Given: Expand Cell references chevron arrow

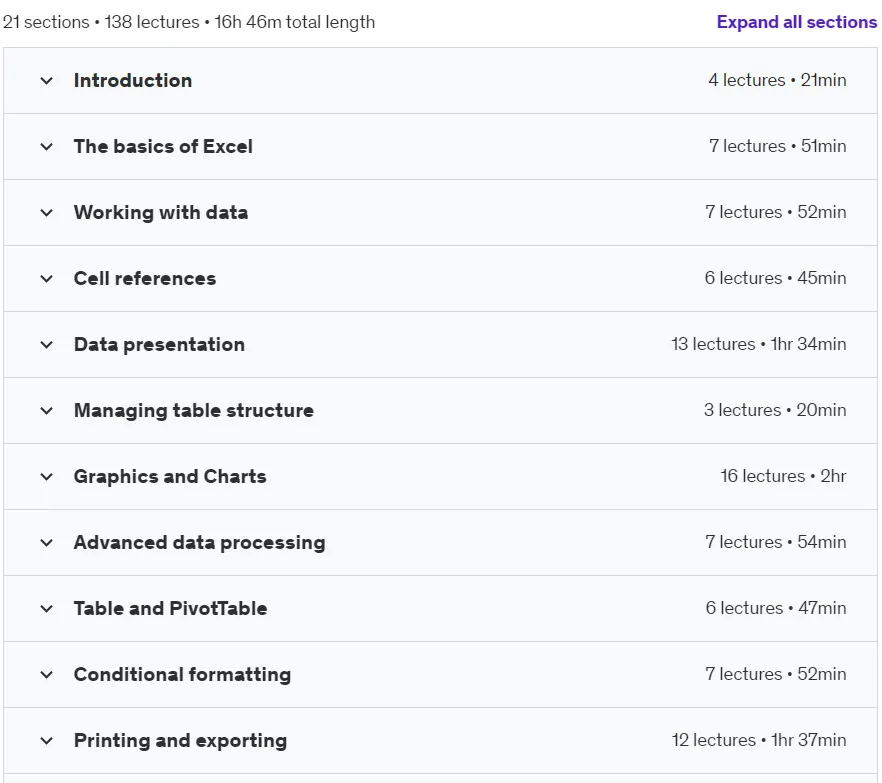Looking at the screenshot, I should [47, 278].
